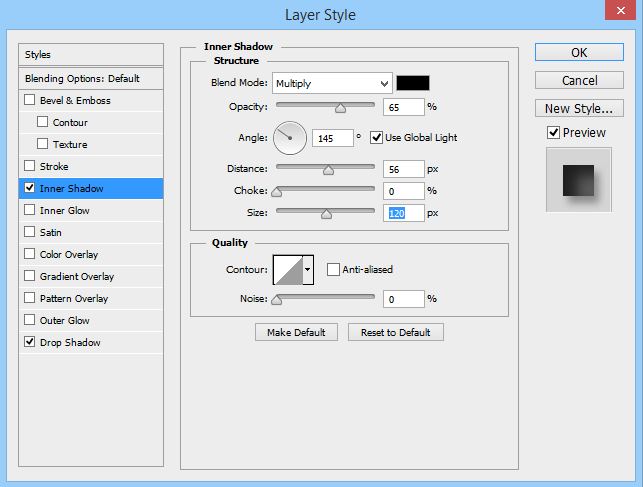
Task: Open the Drop Shadow settings row
Action: [91, 342]
